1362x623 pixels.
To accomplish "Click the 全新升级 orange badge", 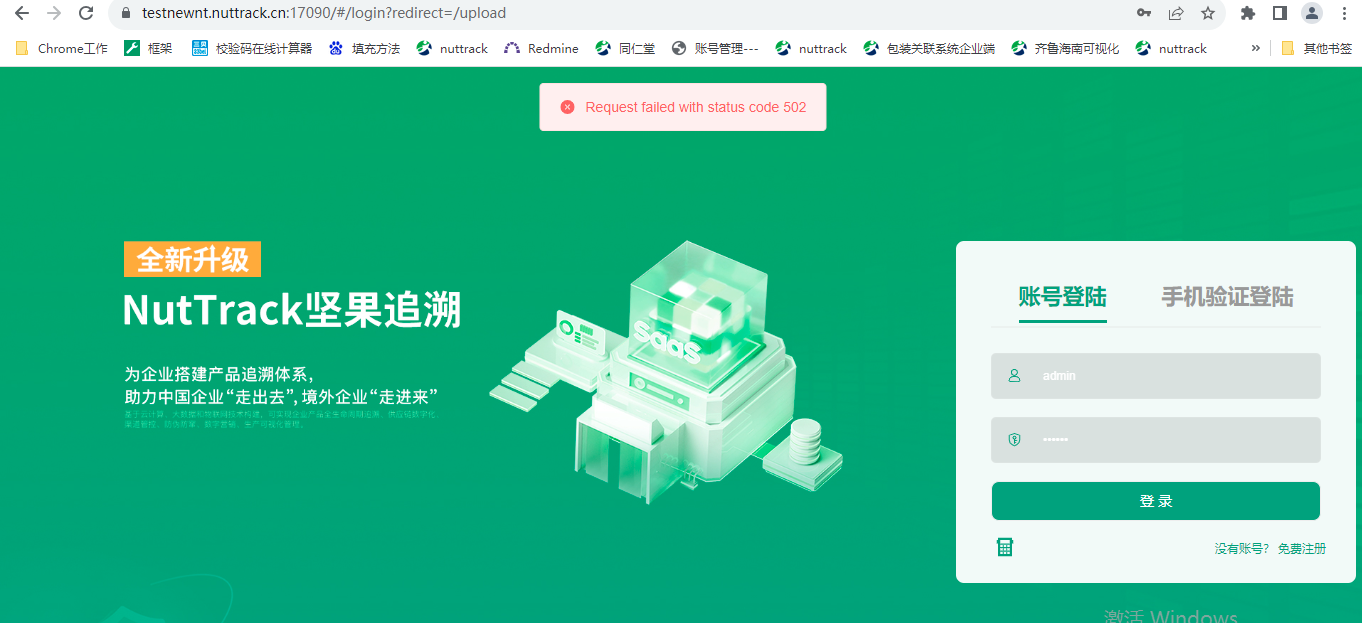I will [192, 259].
